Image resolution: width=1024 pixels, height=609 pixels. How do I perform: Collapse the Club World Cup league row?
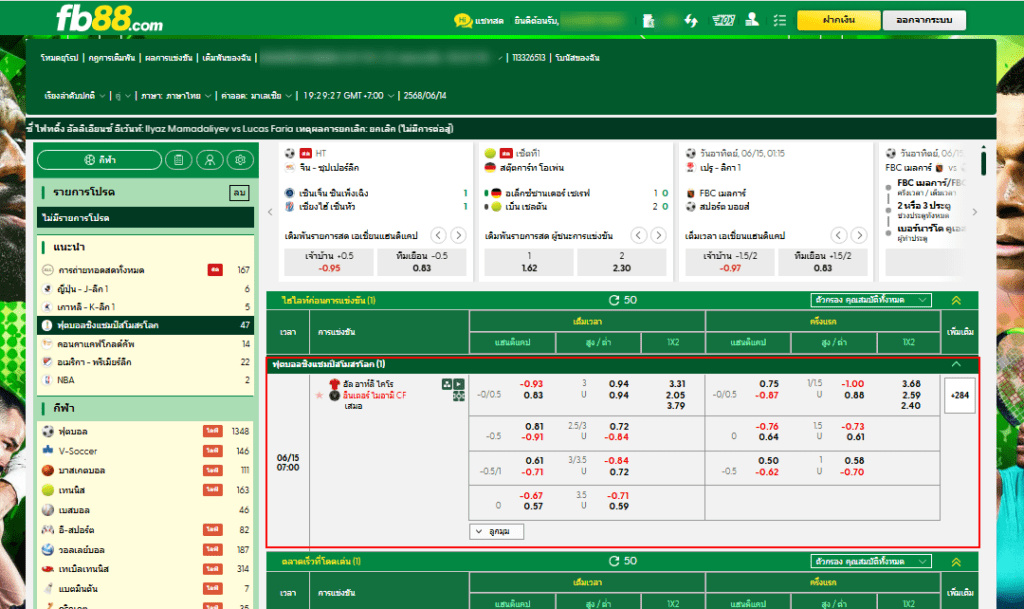click(x=956, y=364)
